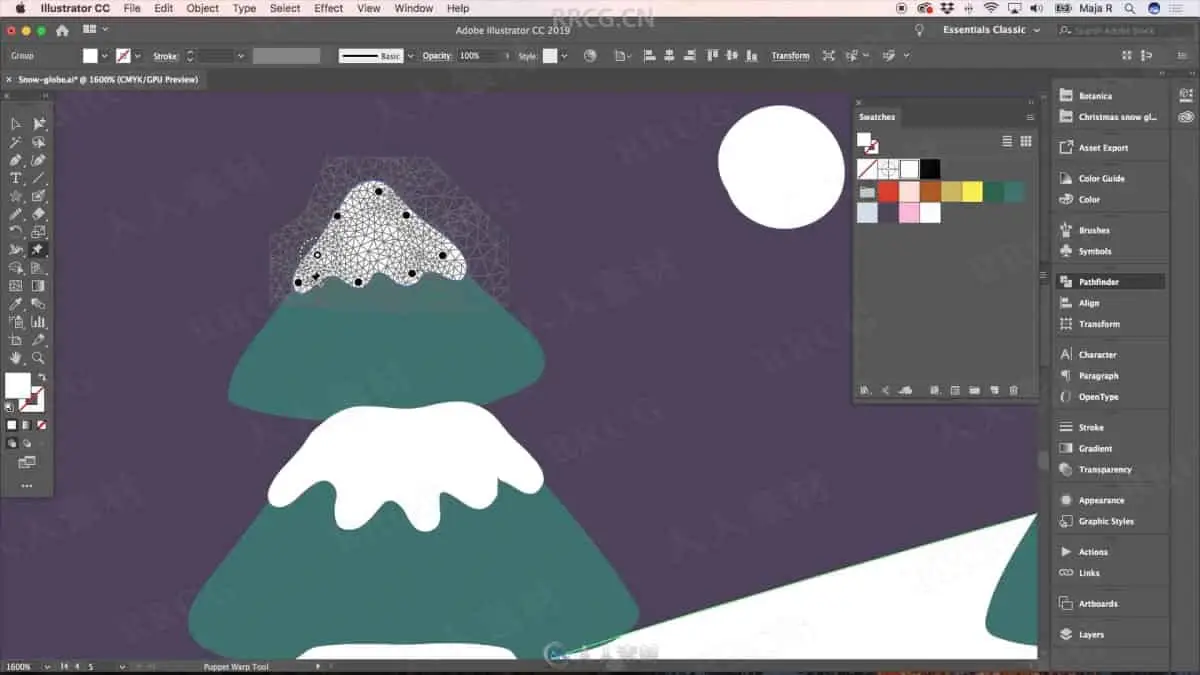1200x675 pixels.
Task: Open stroke weight dropdown
Action: [x=241, y=56]
